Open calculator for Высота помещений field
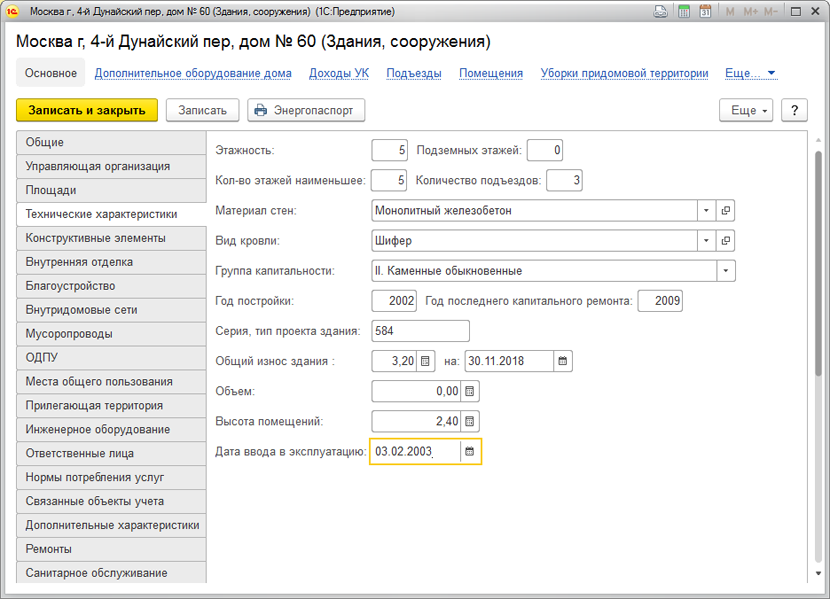The height and width of the screenshot is (599, 830). [470, 421]
